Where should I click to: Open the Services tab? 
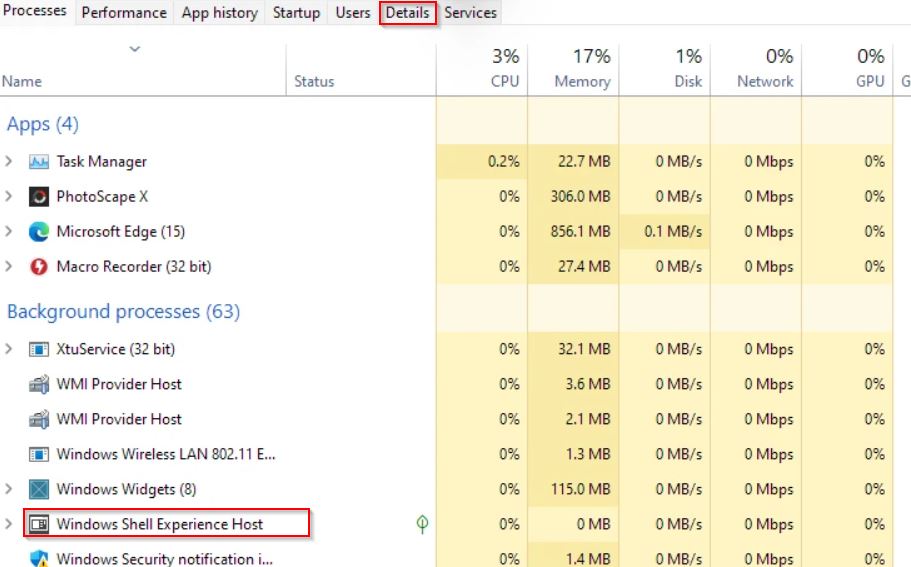click(x=471, y=12)
